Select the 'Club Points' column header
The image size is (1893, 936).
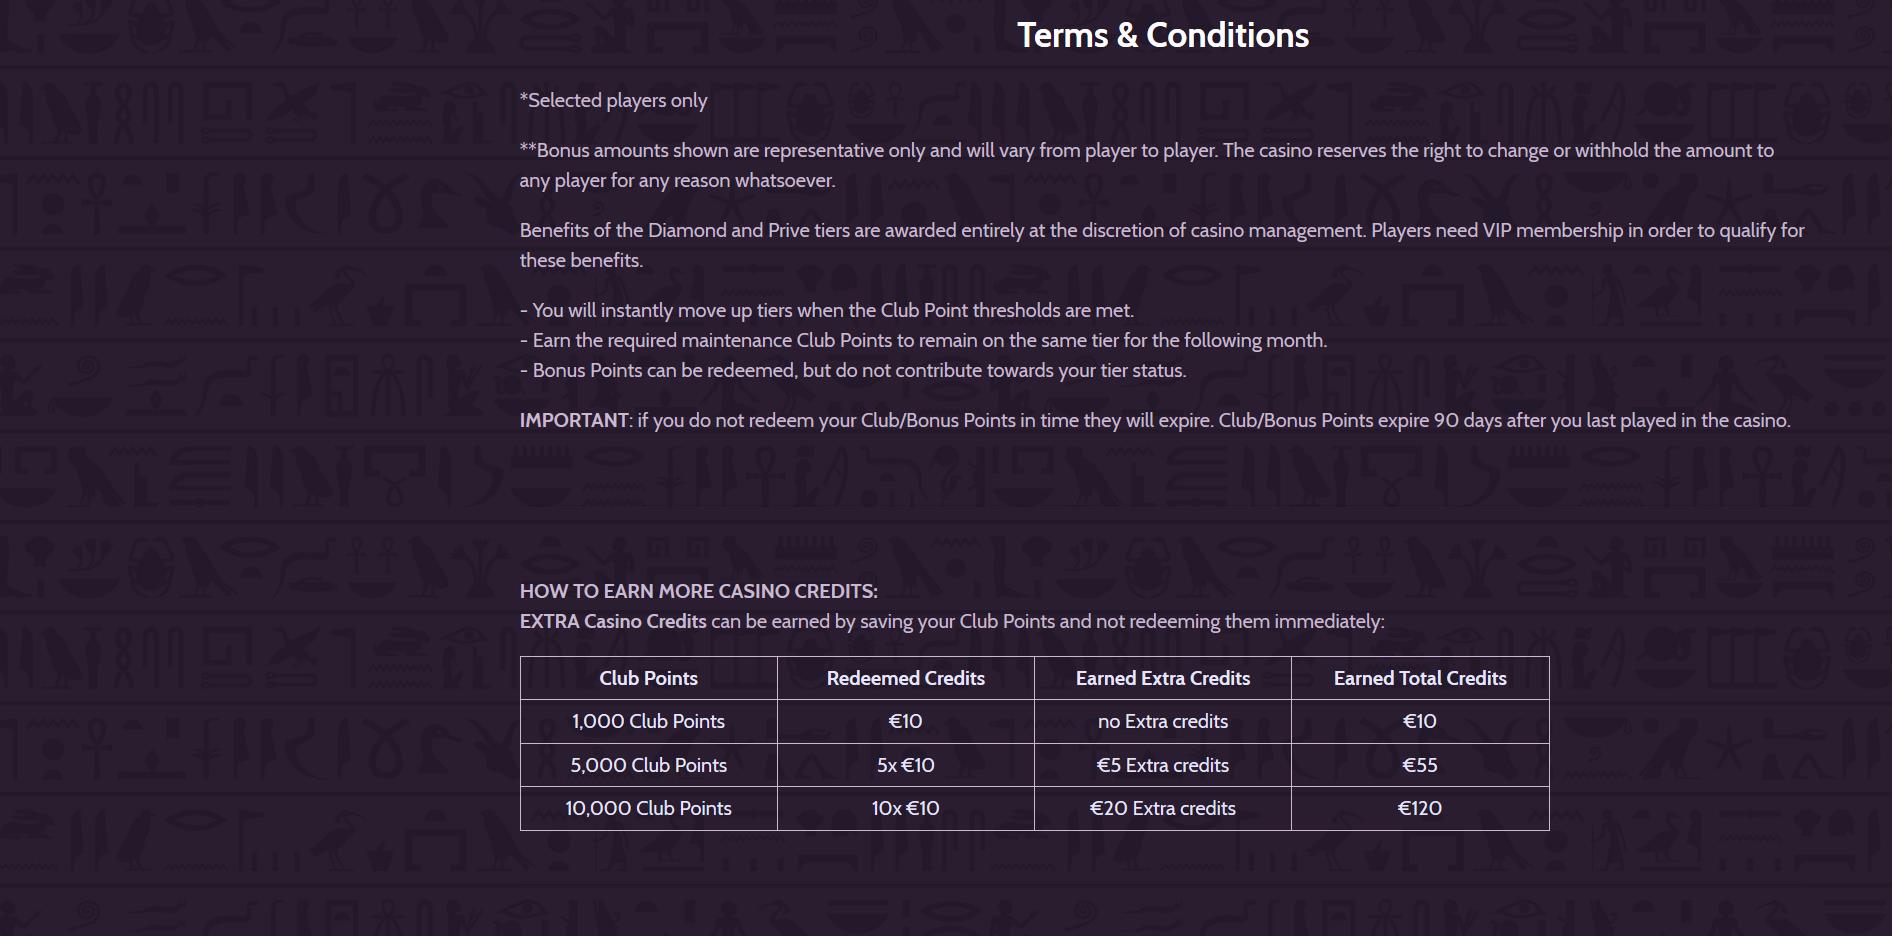point(649,678)
